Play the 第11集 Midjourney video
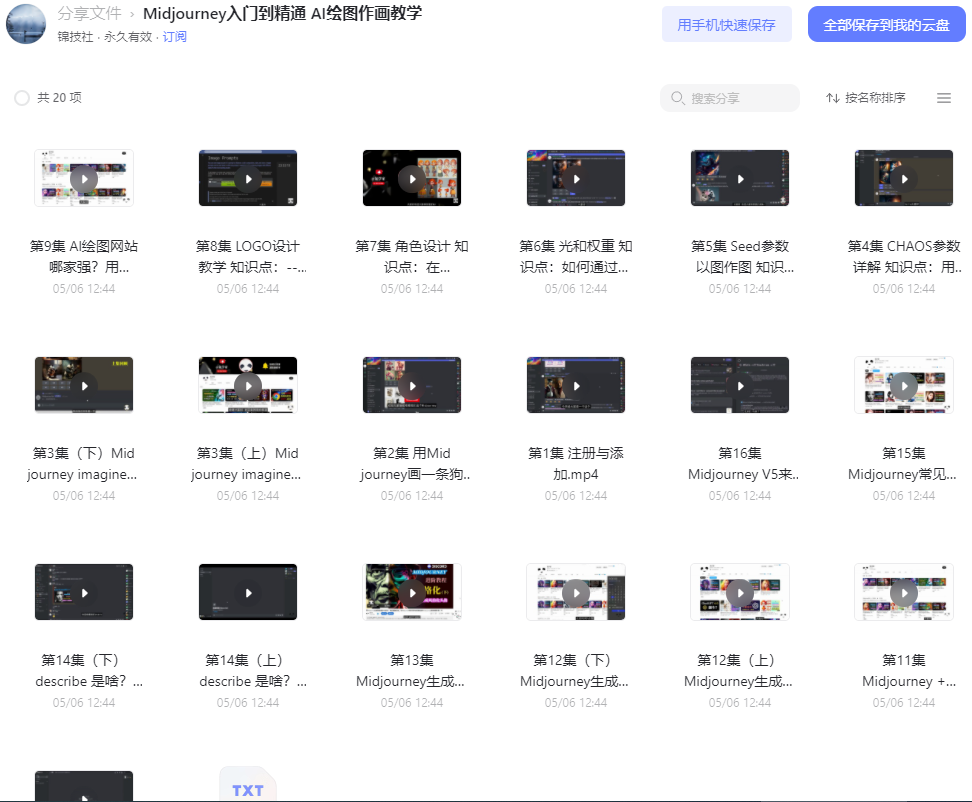 click(904, 593)
